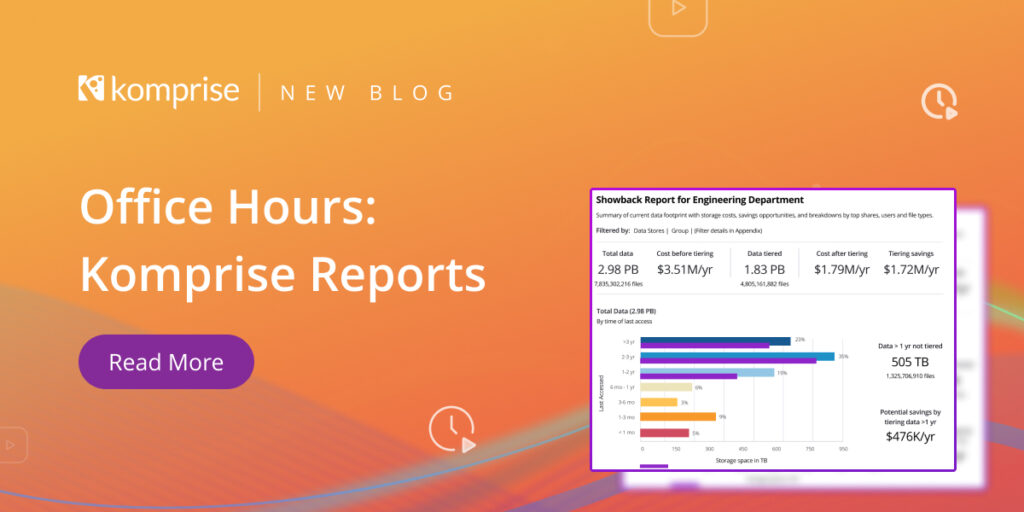Click the Komprise logo

point(159,90)
